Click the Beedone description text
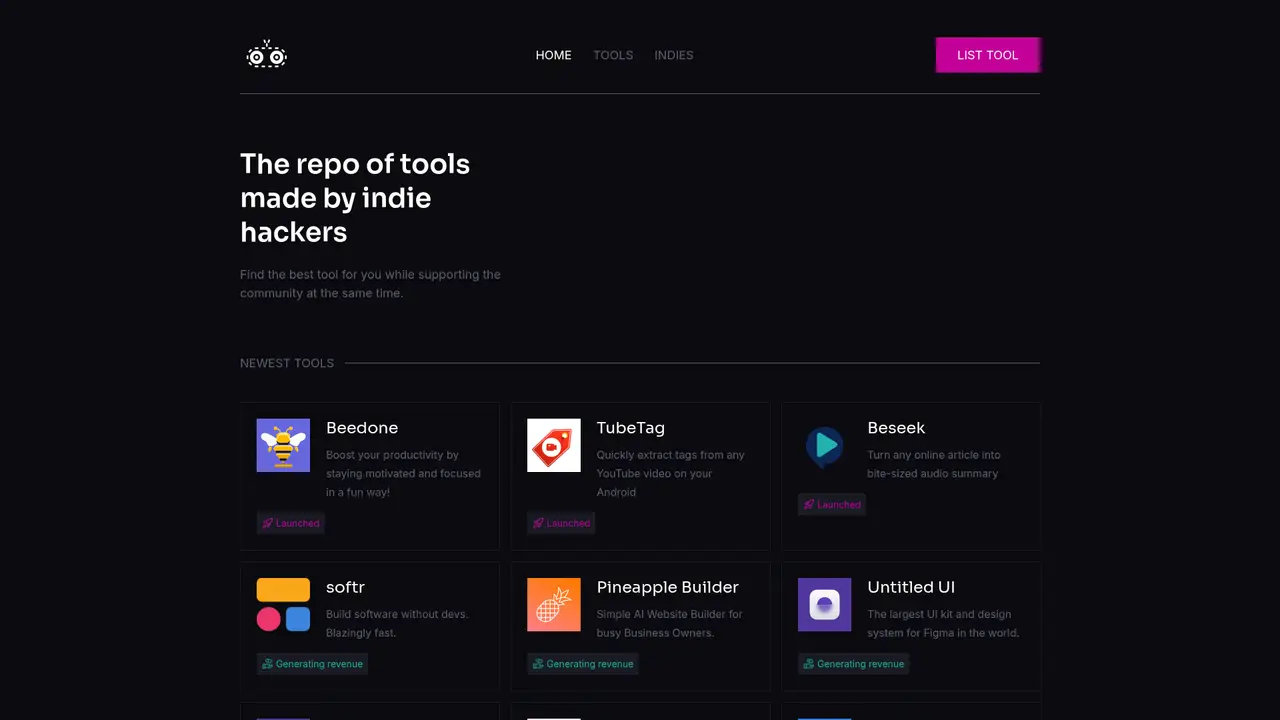The image size is (1280, 720). coord(403,474)
